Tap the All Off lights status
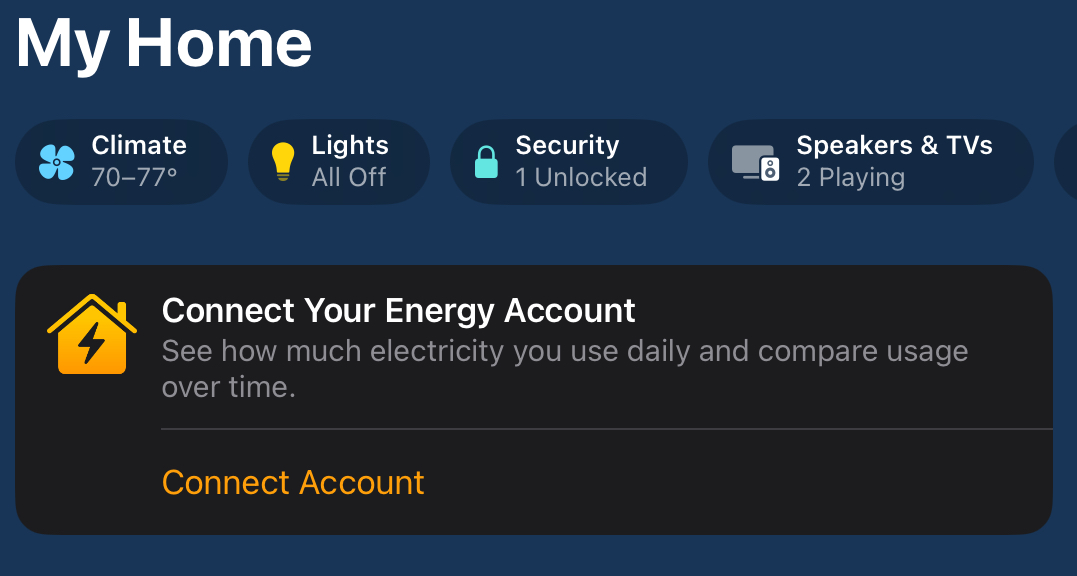This screenshot has width=1077, height=576. coord(348,178)
